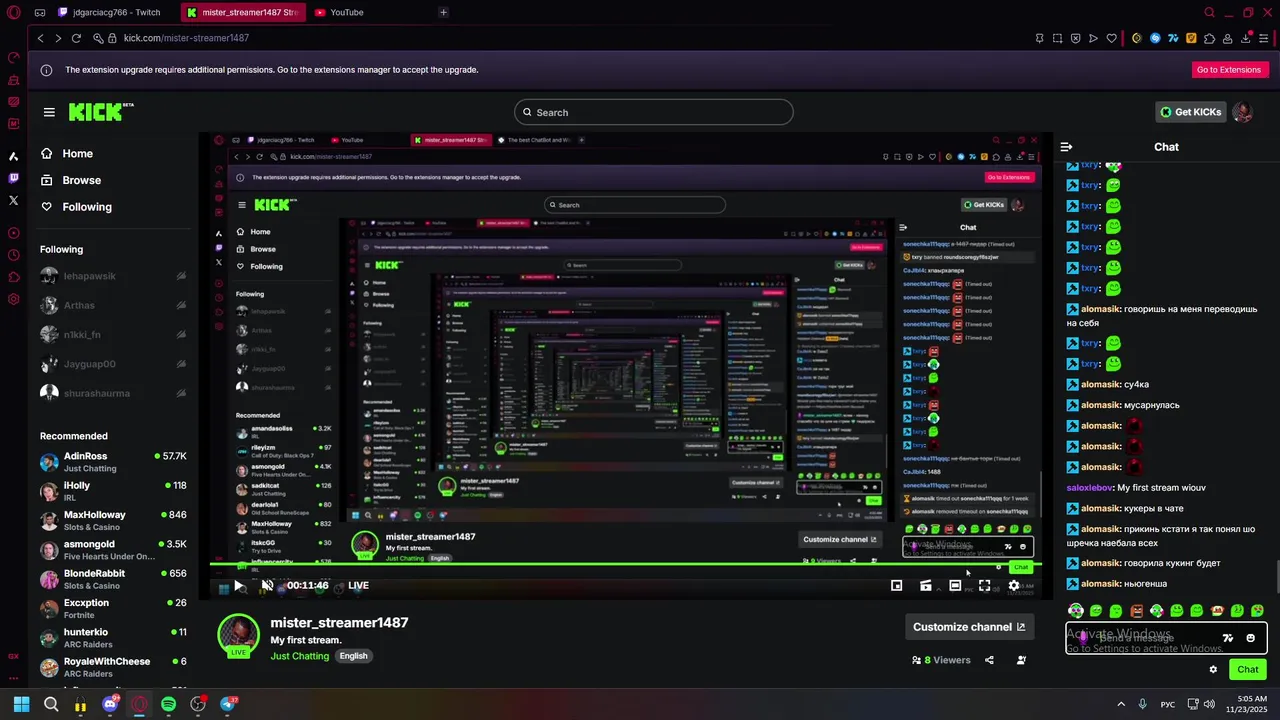Image resolution: width=1280 pixels, height=720 pixels.
Task: Open Windows Start menu
Action: point(21,704)
